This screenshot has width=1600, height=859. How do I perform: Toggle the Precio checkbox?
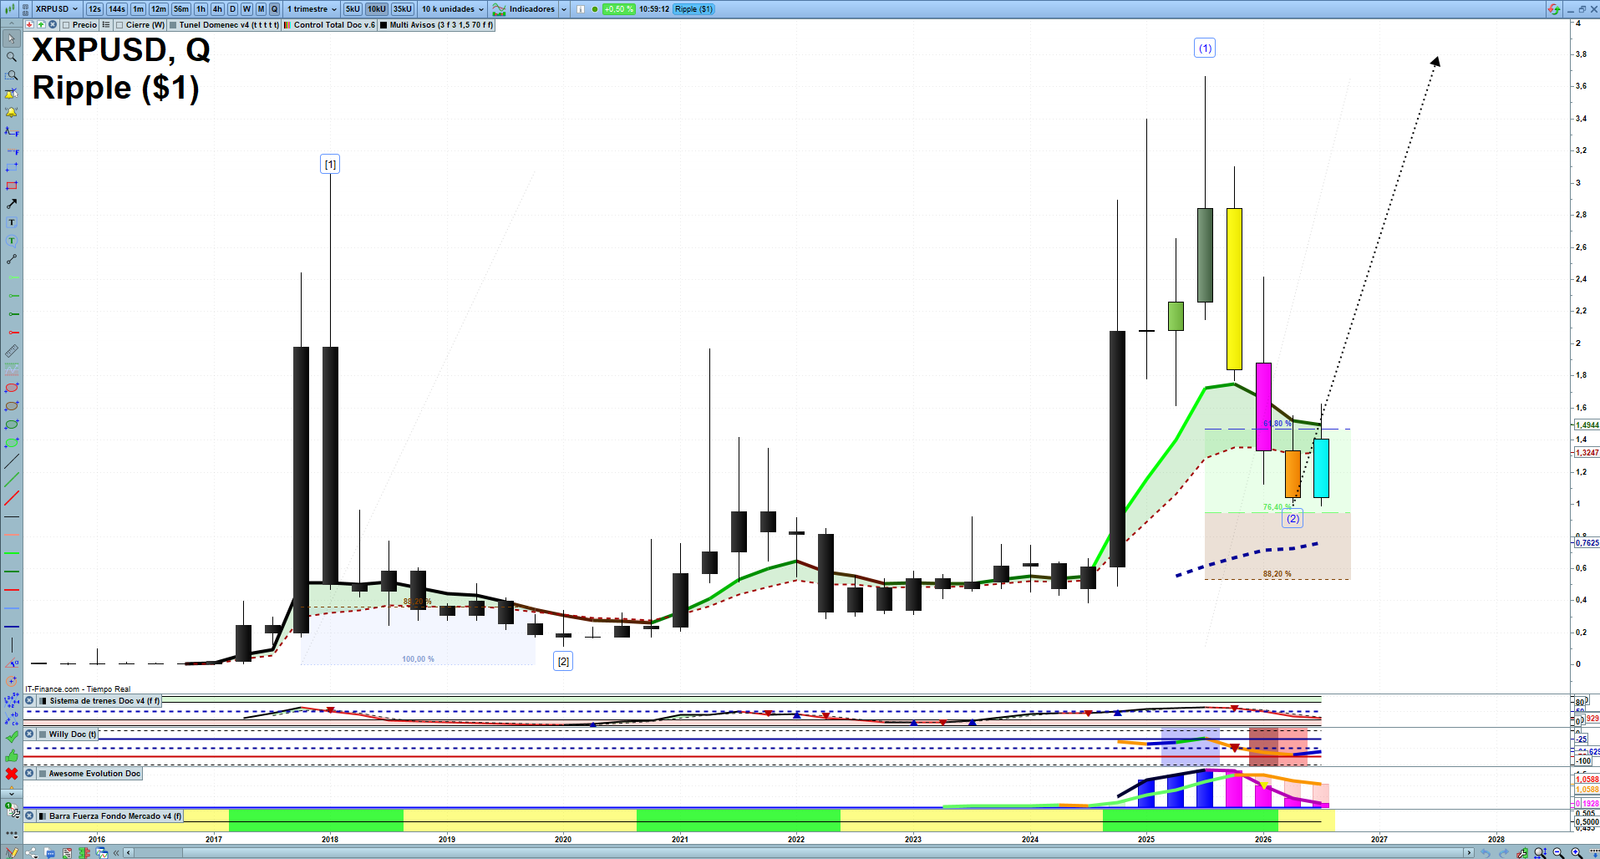[66, 25]
